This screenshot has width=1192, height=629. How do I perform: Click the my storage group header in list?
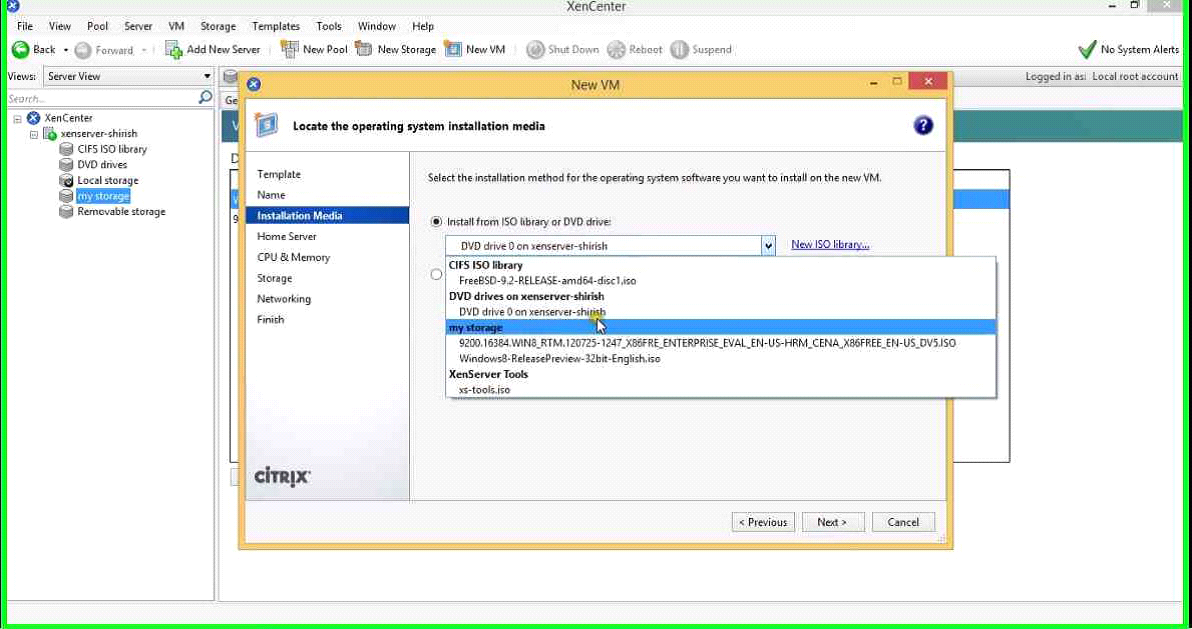[x=721, y=327]
